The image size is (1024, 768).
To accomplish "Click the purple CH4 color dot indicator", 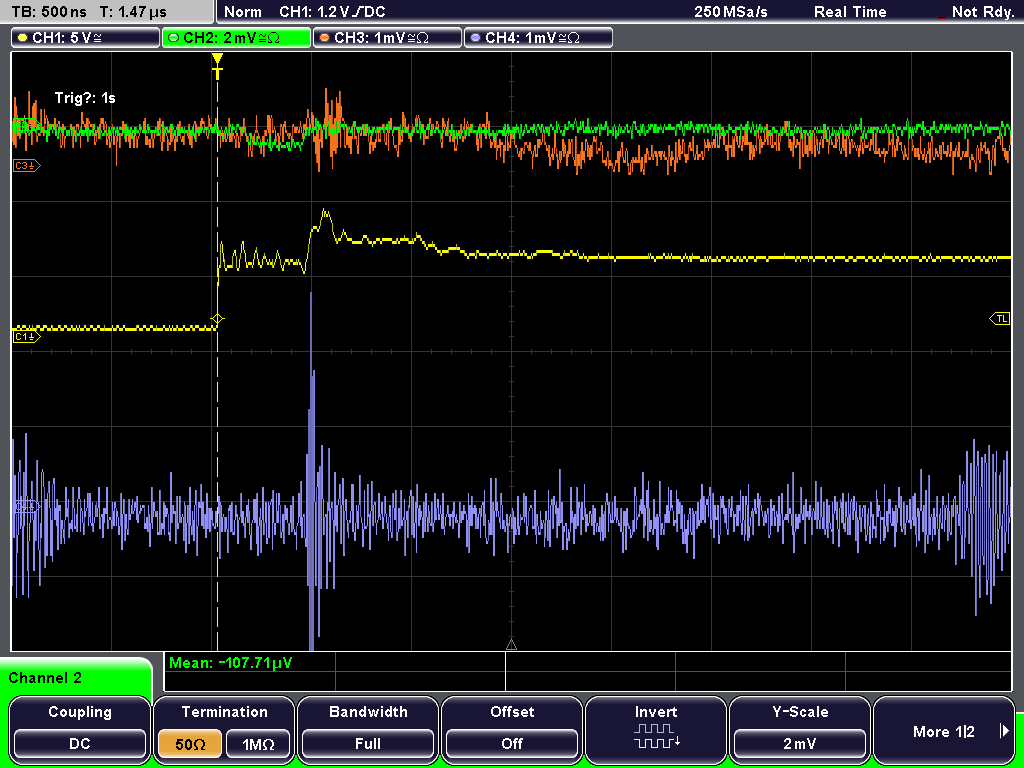I will coord(475,38).
